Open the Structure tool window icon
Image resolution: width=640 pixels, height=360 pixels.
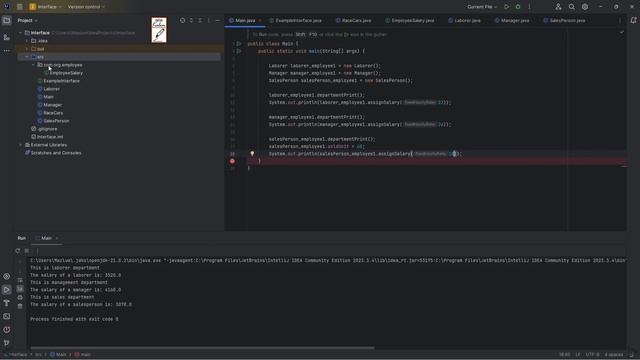[7, 37]
